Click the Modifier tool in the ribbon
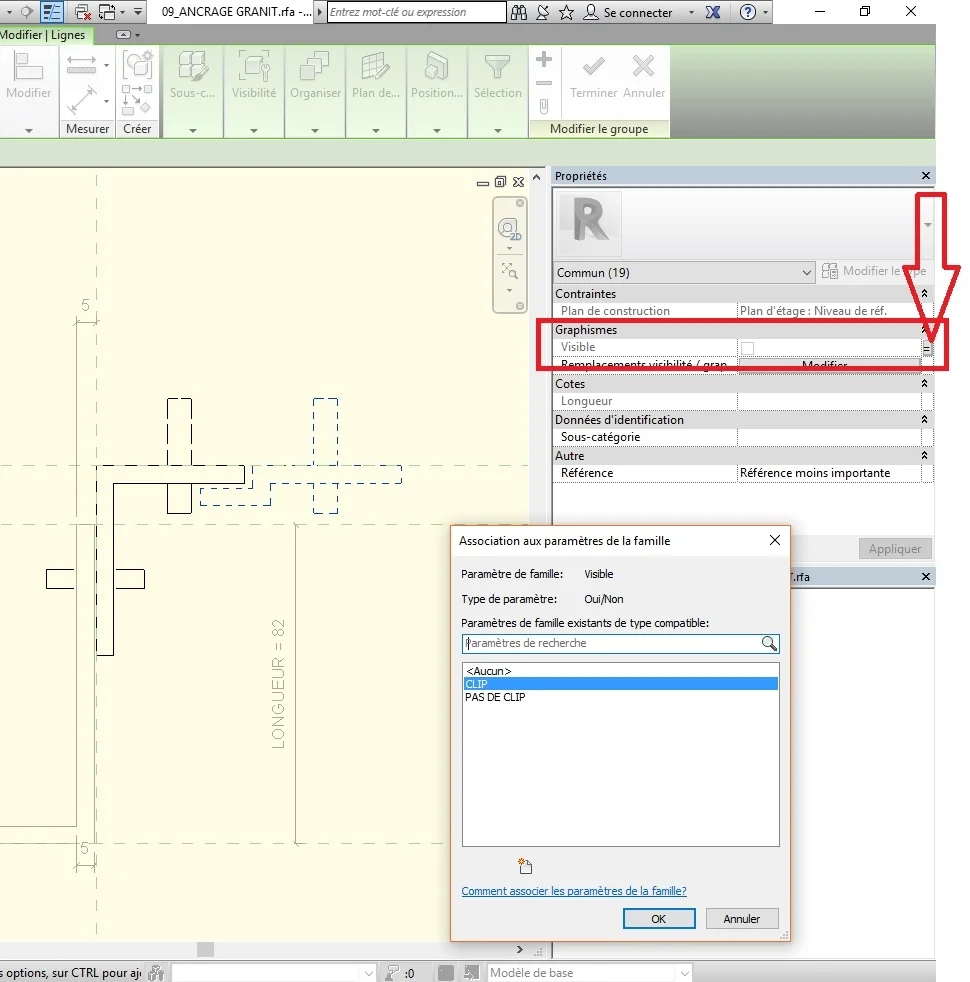 pos(28,75)
